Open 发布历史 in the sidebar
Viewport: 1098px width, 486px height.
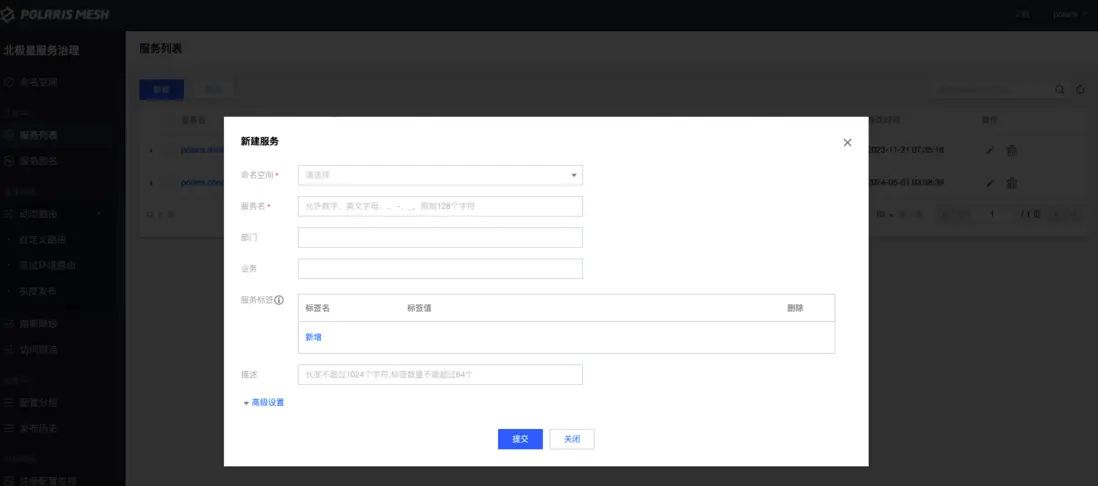click(39, 428)
